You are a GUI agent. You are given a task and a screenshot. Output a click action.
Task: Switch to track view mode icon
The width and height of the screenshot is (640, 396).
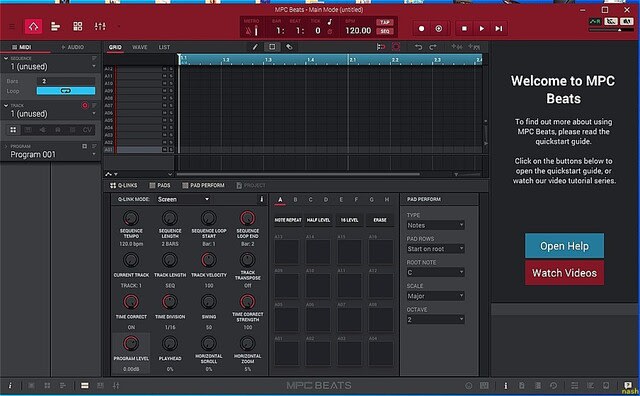coord(56,27)
